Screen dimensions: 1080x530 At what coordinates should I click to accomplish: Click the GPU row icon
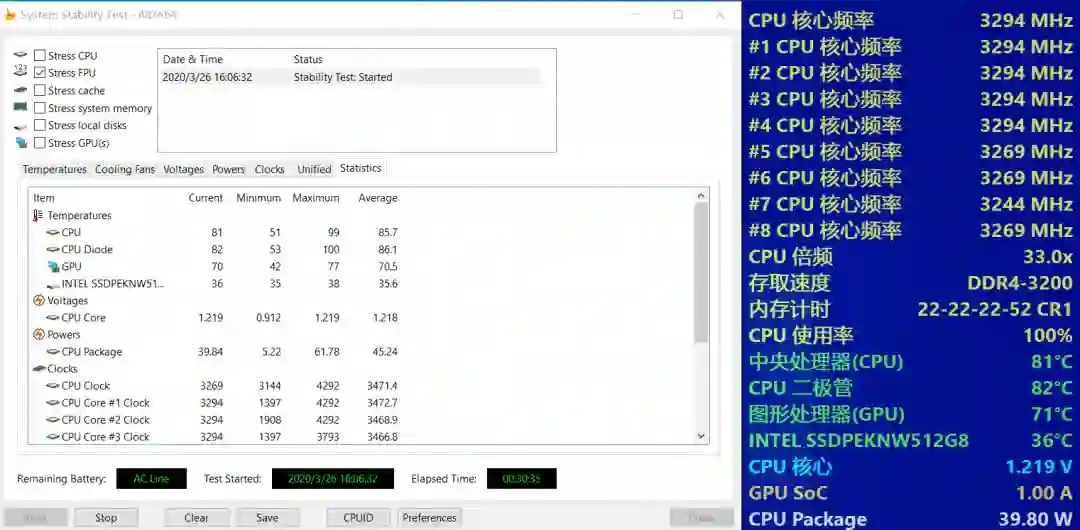click(53, 267)
